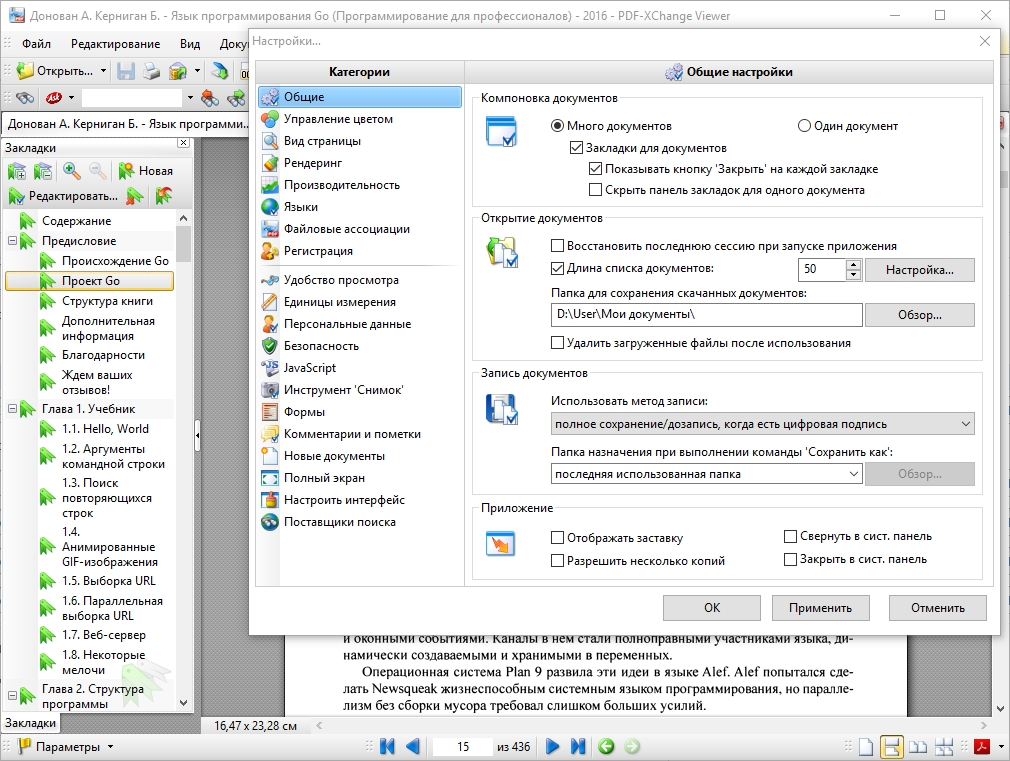Click the red OCR icon in toolbar
The width and height of the screenshot is (1010, 761).
[53, 98]
